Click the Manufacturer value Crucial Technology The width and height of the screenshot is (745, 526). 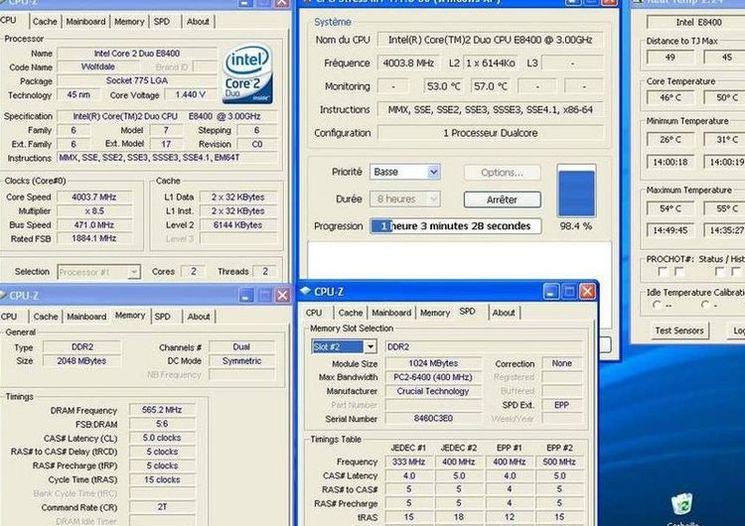click(433, 392)
